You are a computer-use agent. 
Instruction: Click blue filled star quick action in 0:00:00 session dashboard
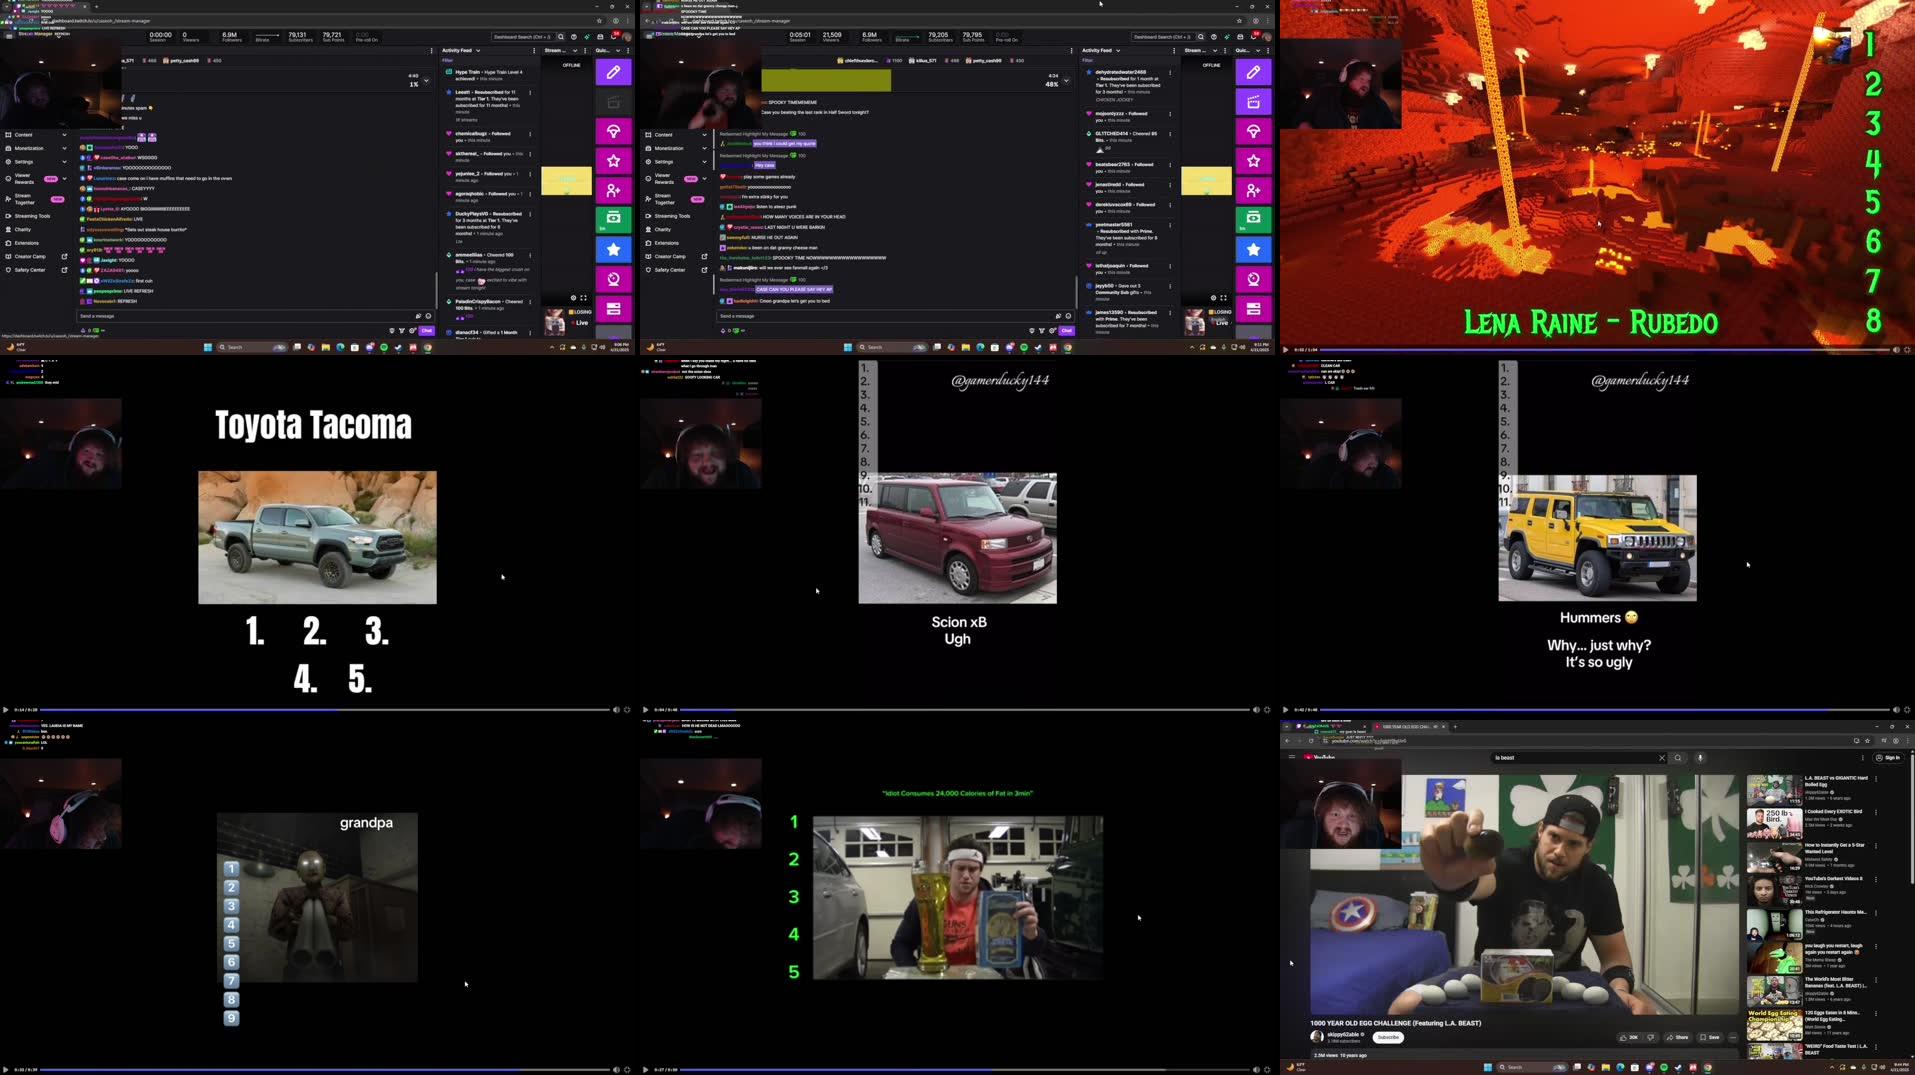613,249
